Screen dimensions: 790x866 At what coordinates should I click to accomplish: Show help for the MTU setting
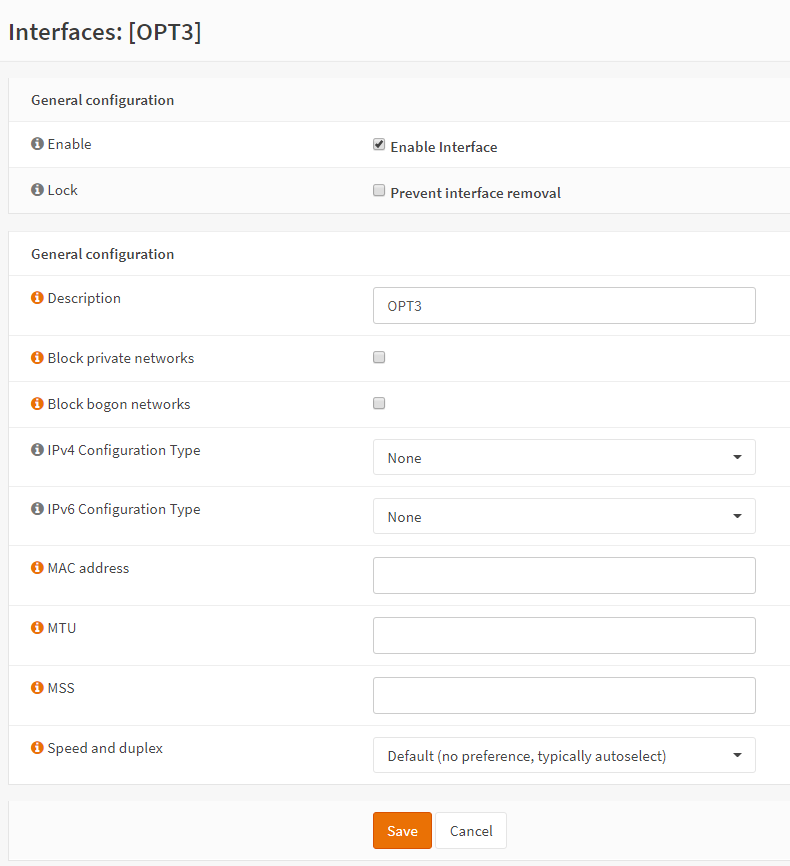38,628
